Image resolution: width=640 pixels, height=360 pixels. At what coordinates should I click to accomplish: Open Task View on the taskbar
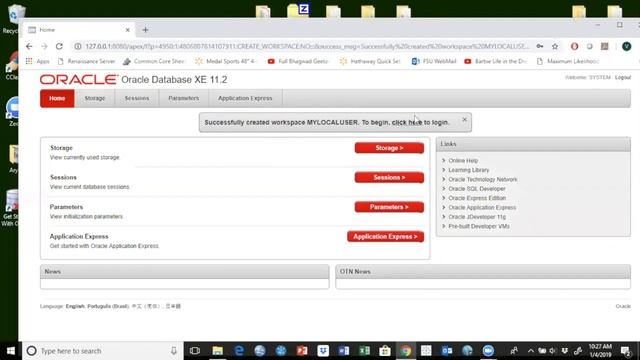click(195, 351)
